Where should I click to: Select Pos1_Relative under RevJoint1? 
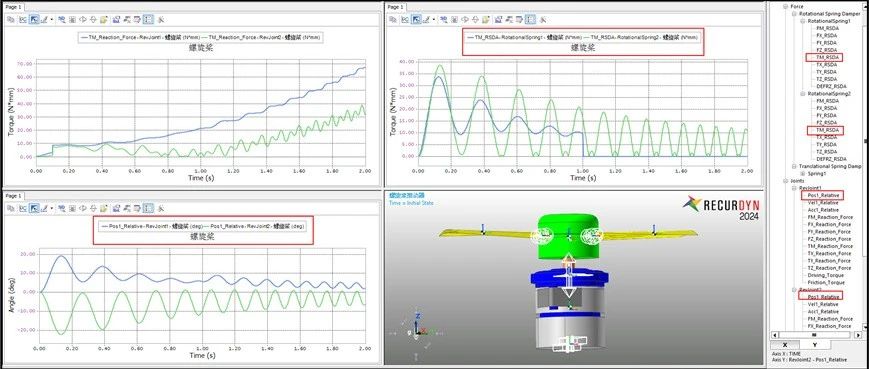coord(823,195)
